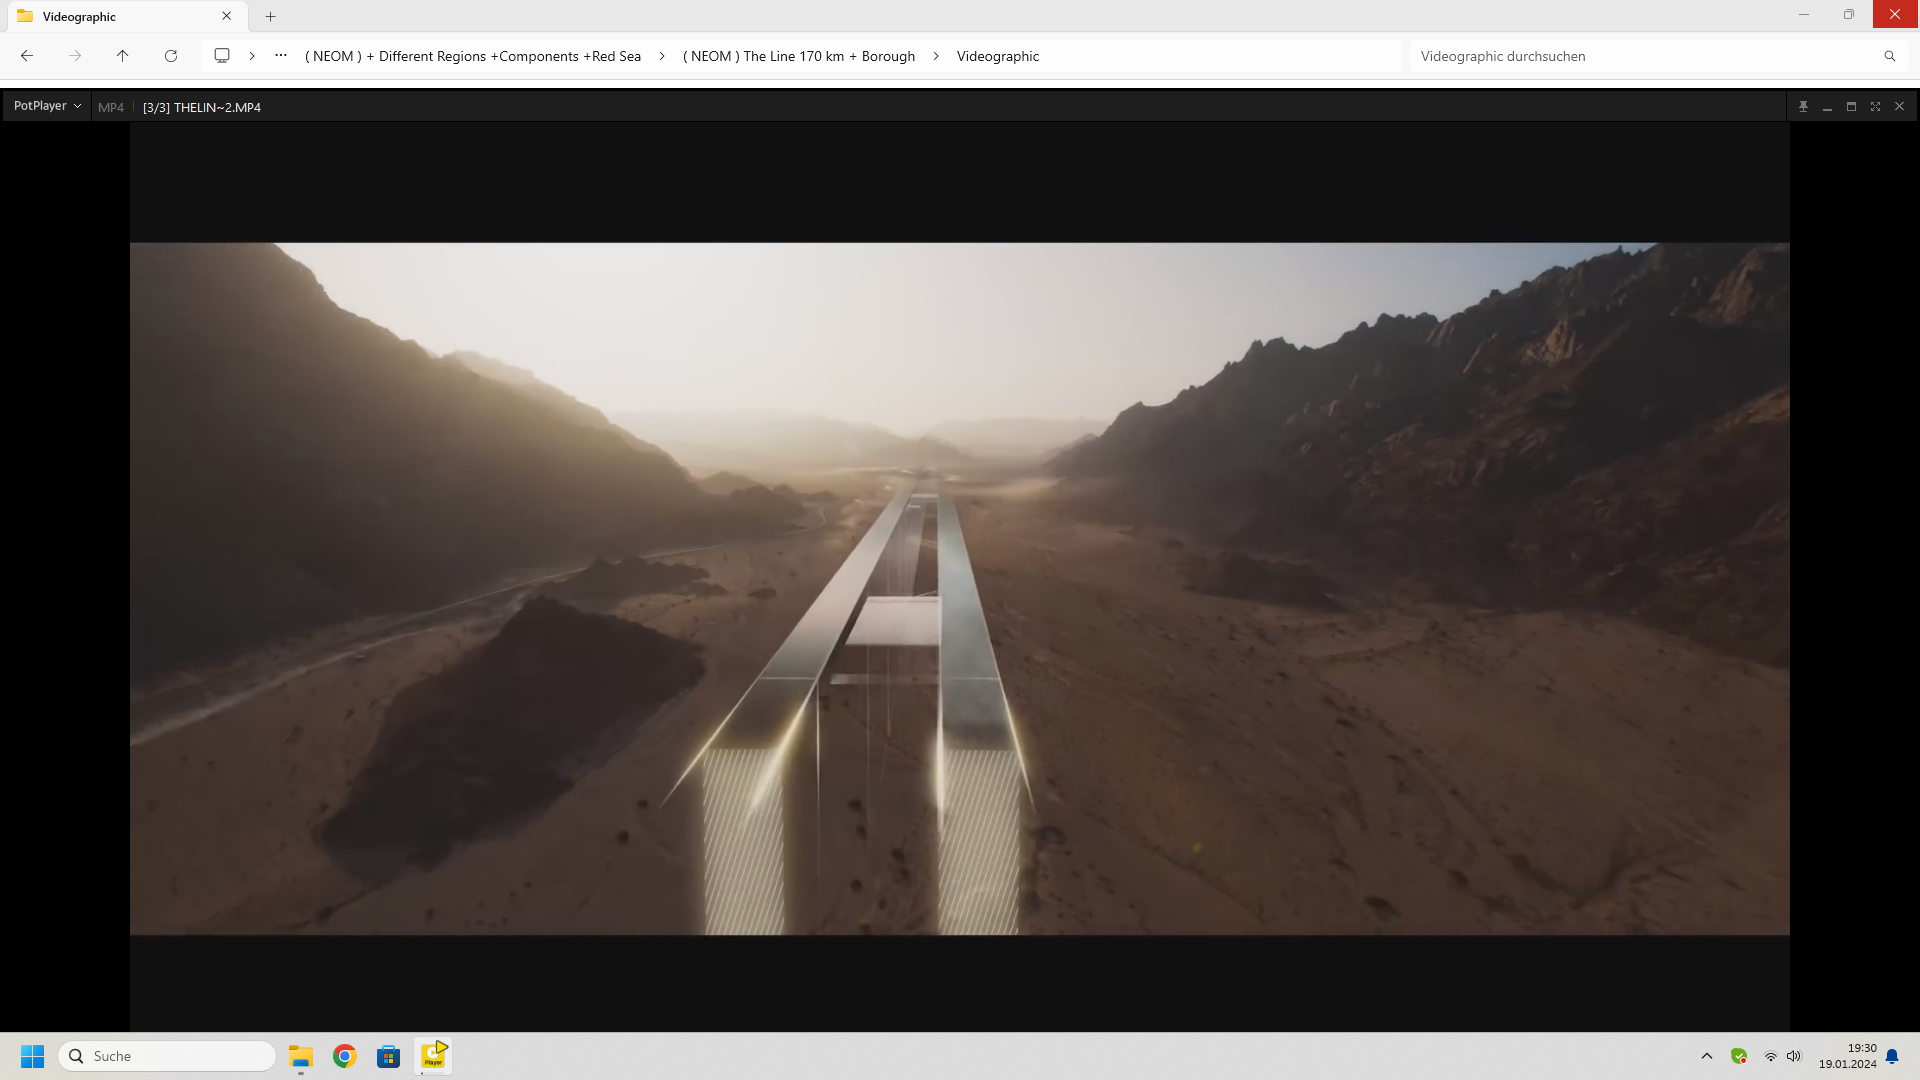Restore down the File Explorer window
Viewport: 1920px width, 1080px height.
[x=1849, y=14]
